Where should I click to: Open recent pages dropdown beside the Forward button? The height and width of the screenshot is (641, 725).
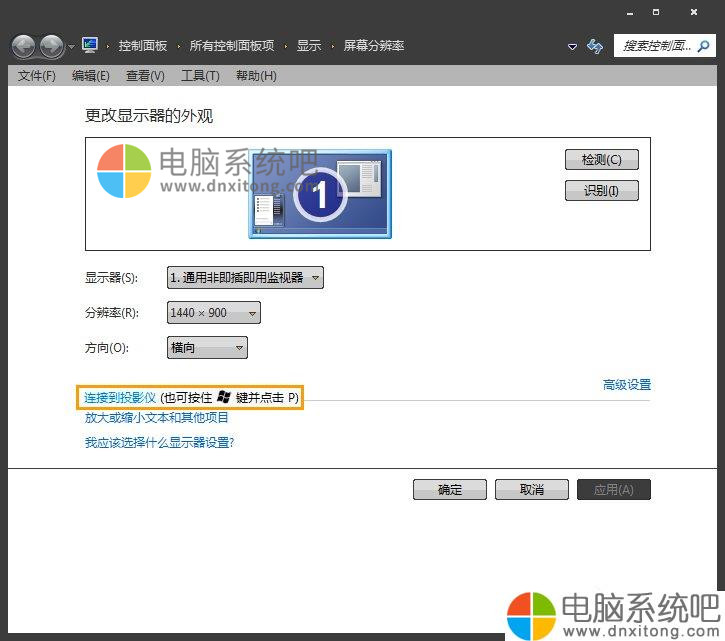(71, 47)
